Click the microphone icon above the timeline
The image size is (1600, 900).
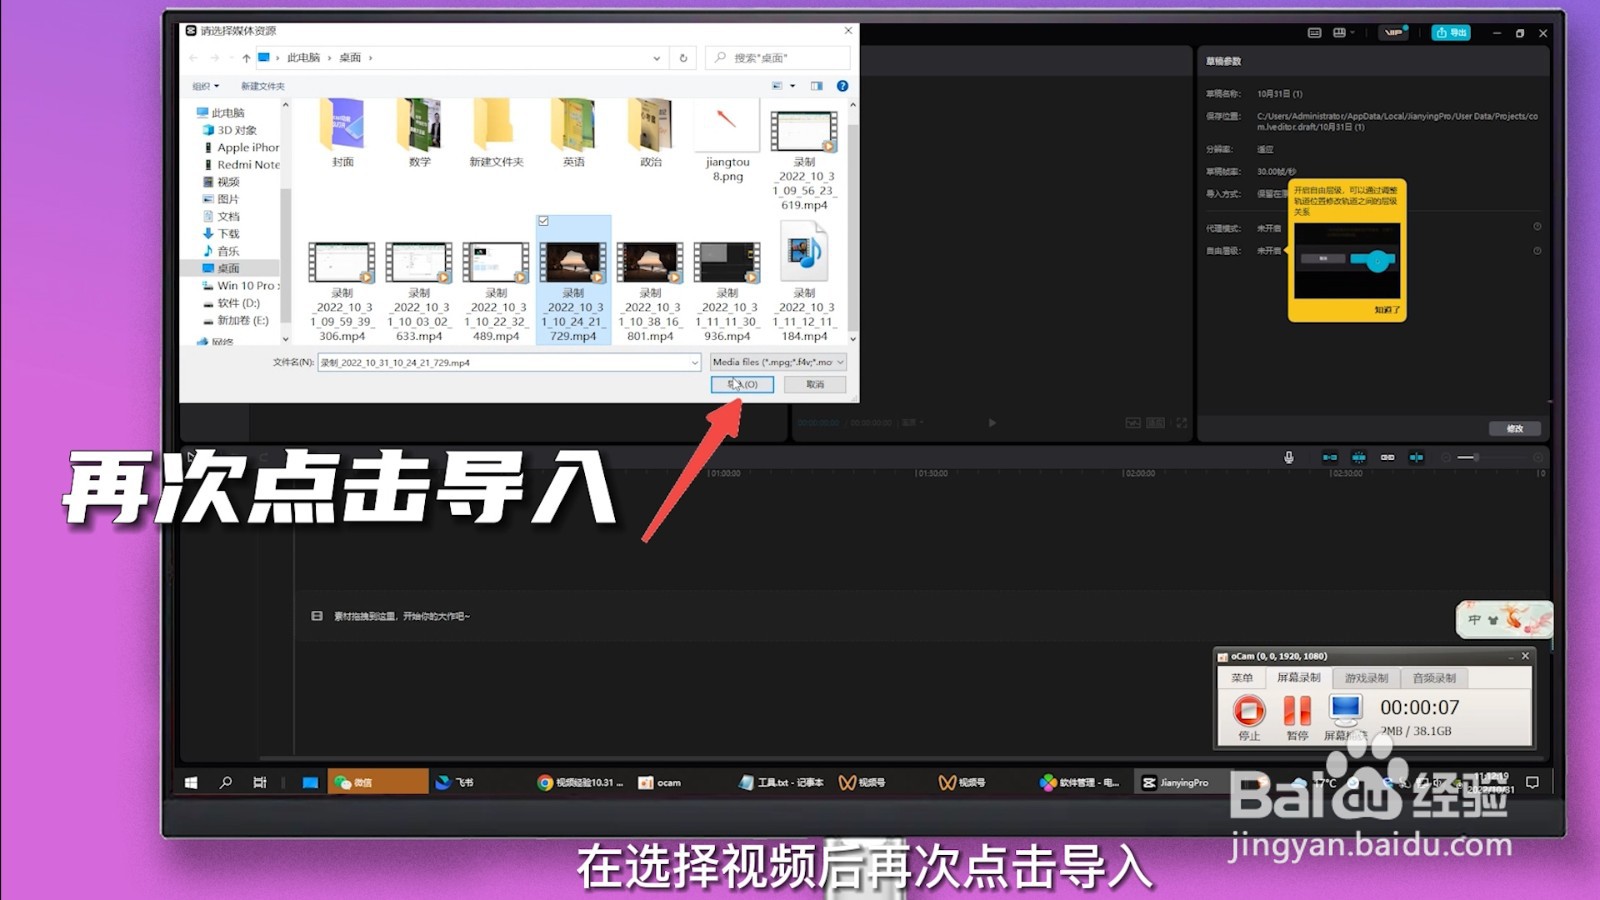coord(1289,457)
